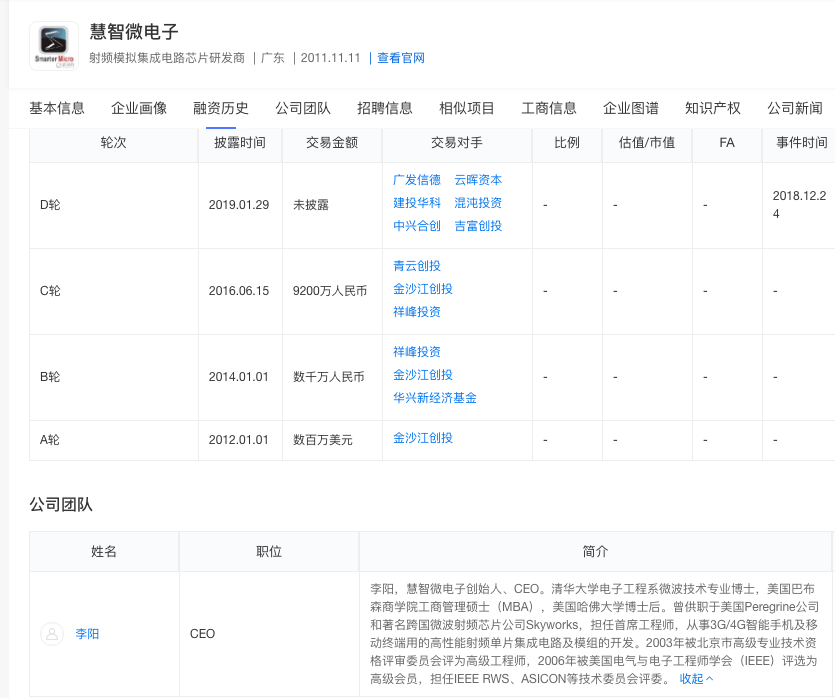Image resolution: width=835 pixels, height=698 pixels.
Task: Open investor 吉富创投
Action: 478,226
